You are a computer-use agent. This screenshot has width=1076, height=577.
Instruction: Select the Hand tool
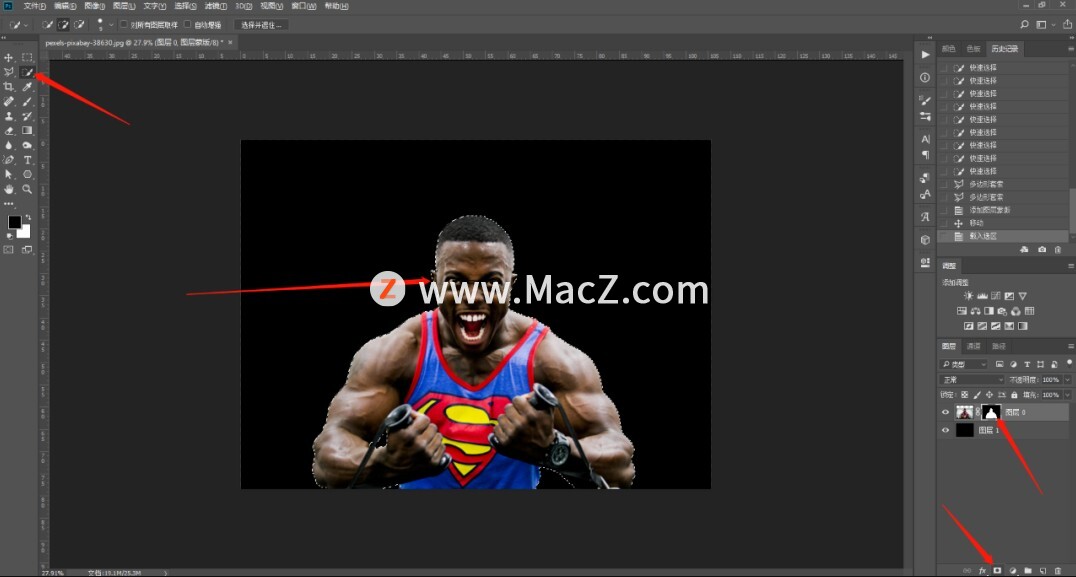tap(9, 189)
